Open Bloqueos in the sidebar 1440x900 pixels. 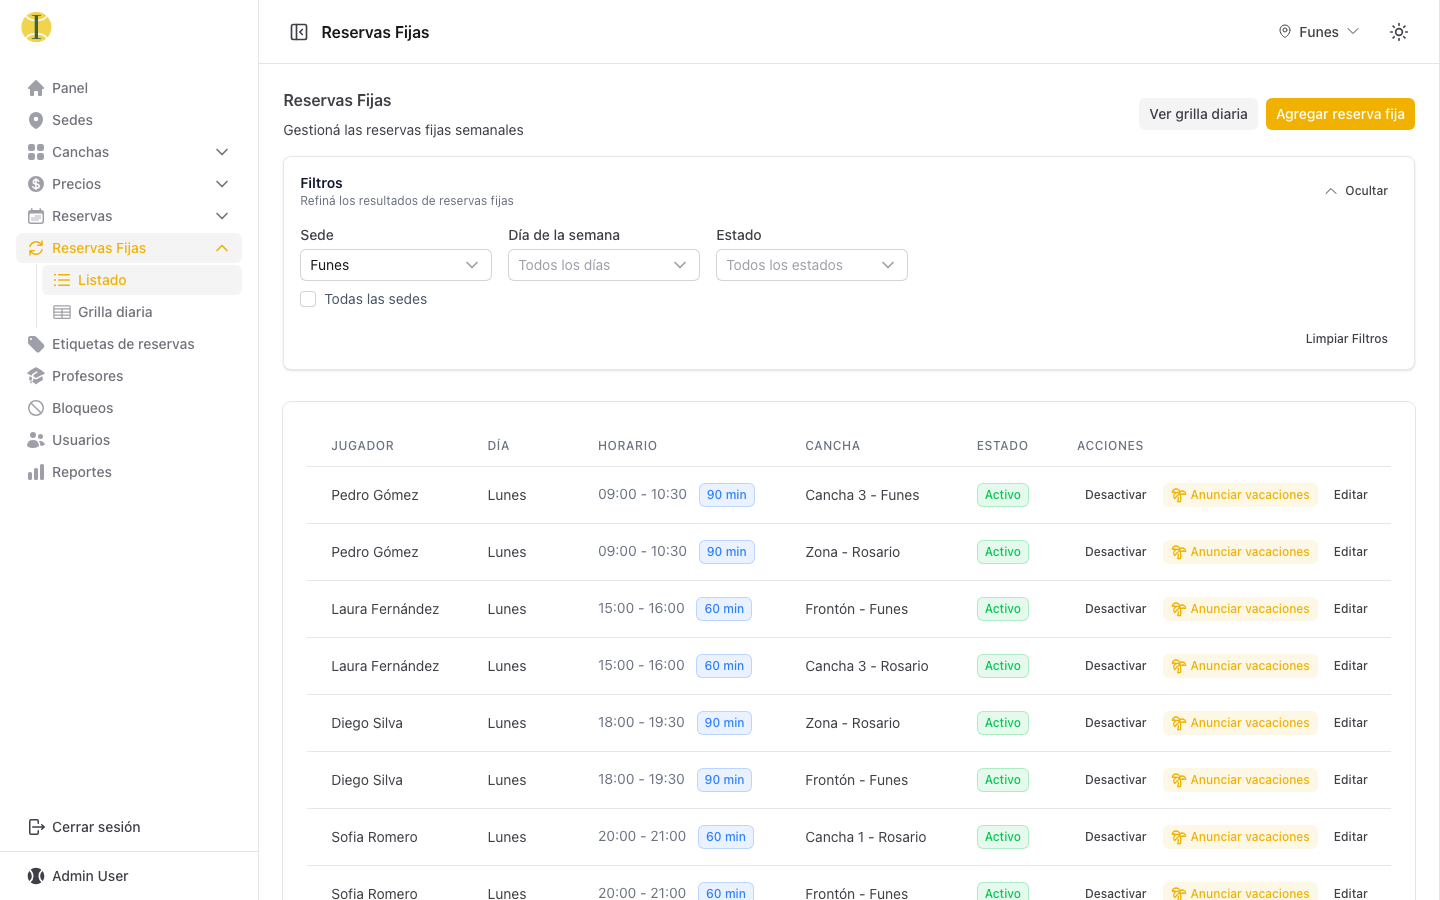[x=129, y=408]
